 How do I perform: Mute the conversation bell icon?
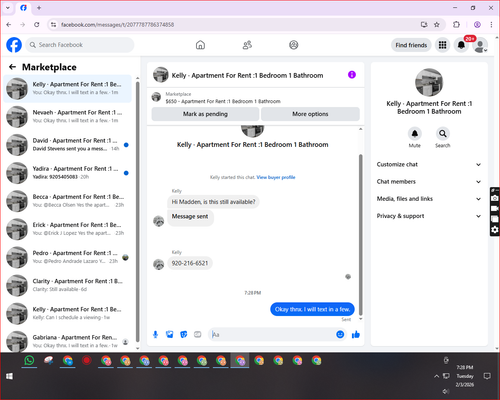pos(415,134)
